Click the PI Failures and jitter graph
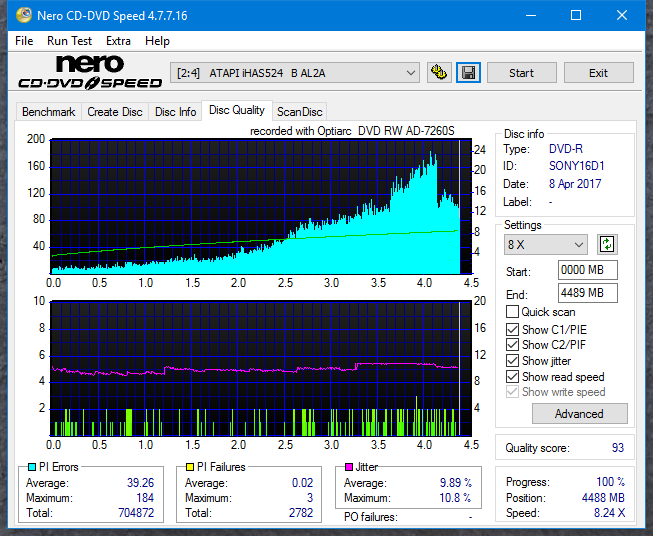Viewport: 653px width, 536px height. pyautogui.click(x=261, y=369)
